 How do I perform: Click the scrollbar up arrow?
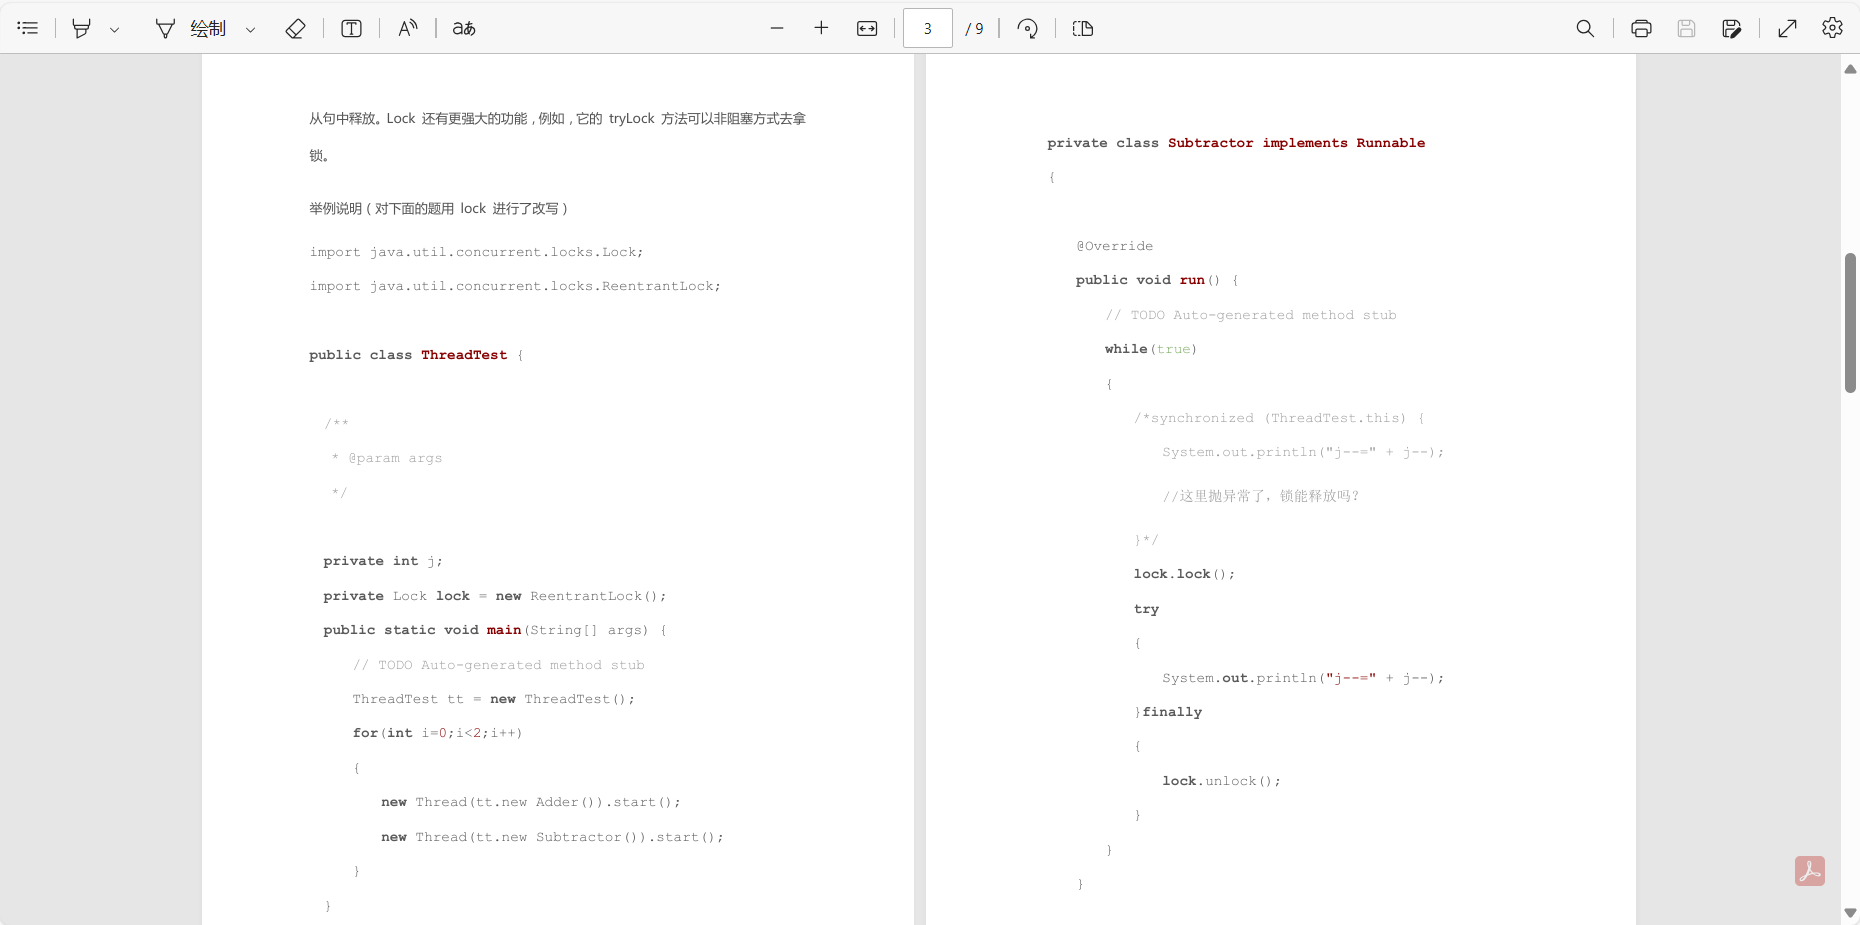1850,69
